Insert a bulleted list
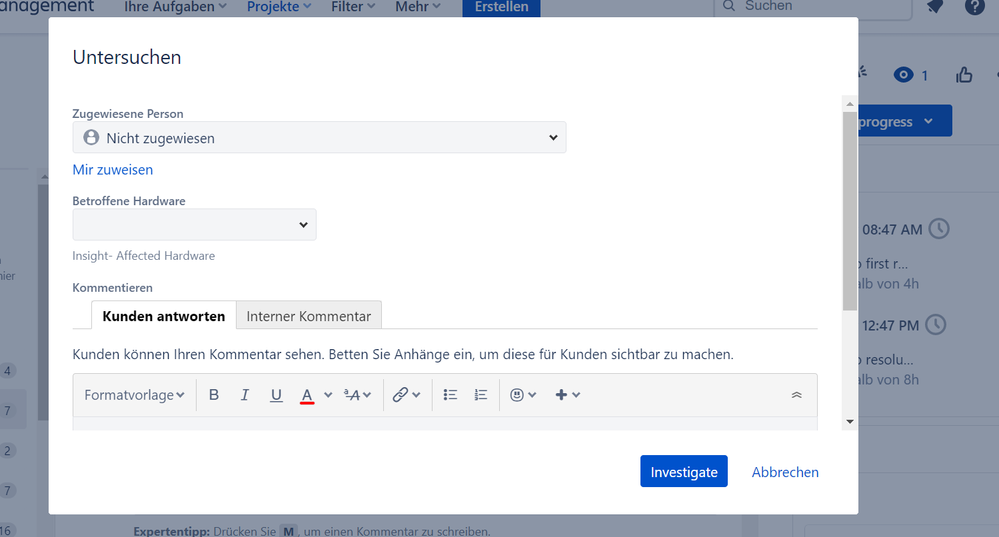This screenshot has width=999, height=537. tap(450, 395)
